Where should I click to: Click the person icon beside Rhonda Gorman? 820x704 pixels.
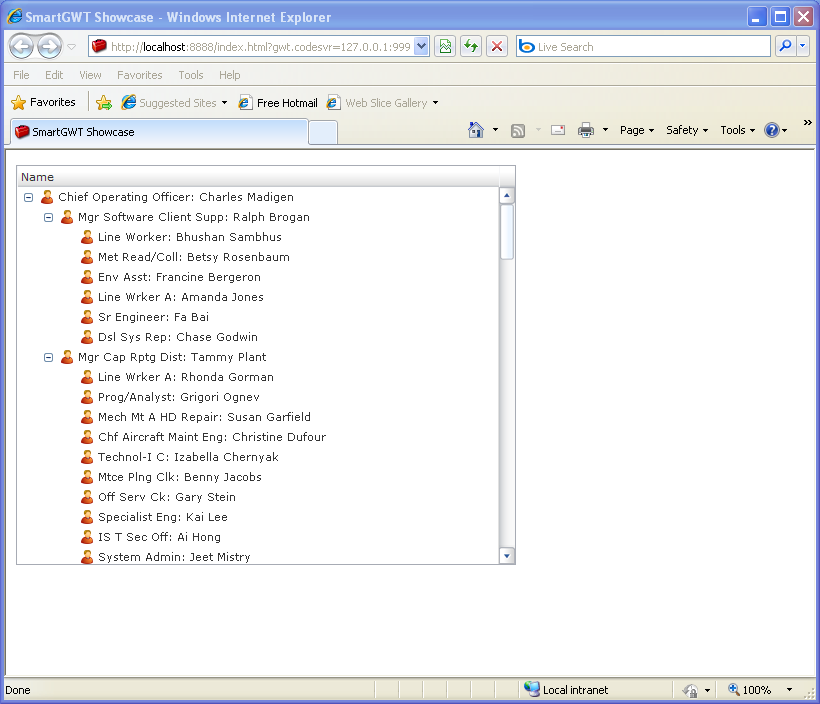(87, 377)
